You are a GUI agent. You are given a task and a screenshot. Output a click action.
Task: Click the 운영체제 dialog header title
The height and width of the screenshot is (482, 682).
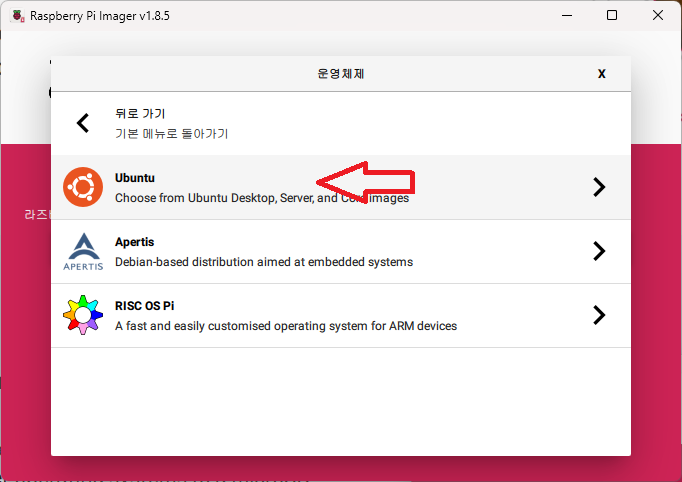tap(341, 74)
